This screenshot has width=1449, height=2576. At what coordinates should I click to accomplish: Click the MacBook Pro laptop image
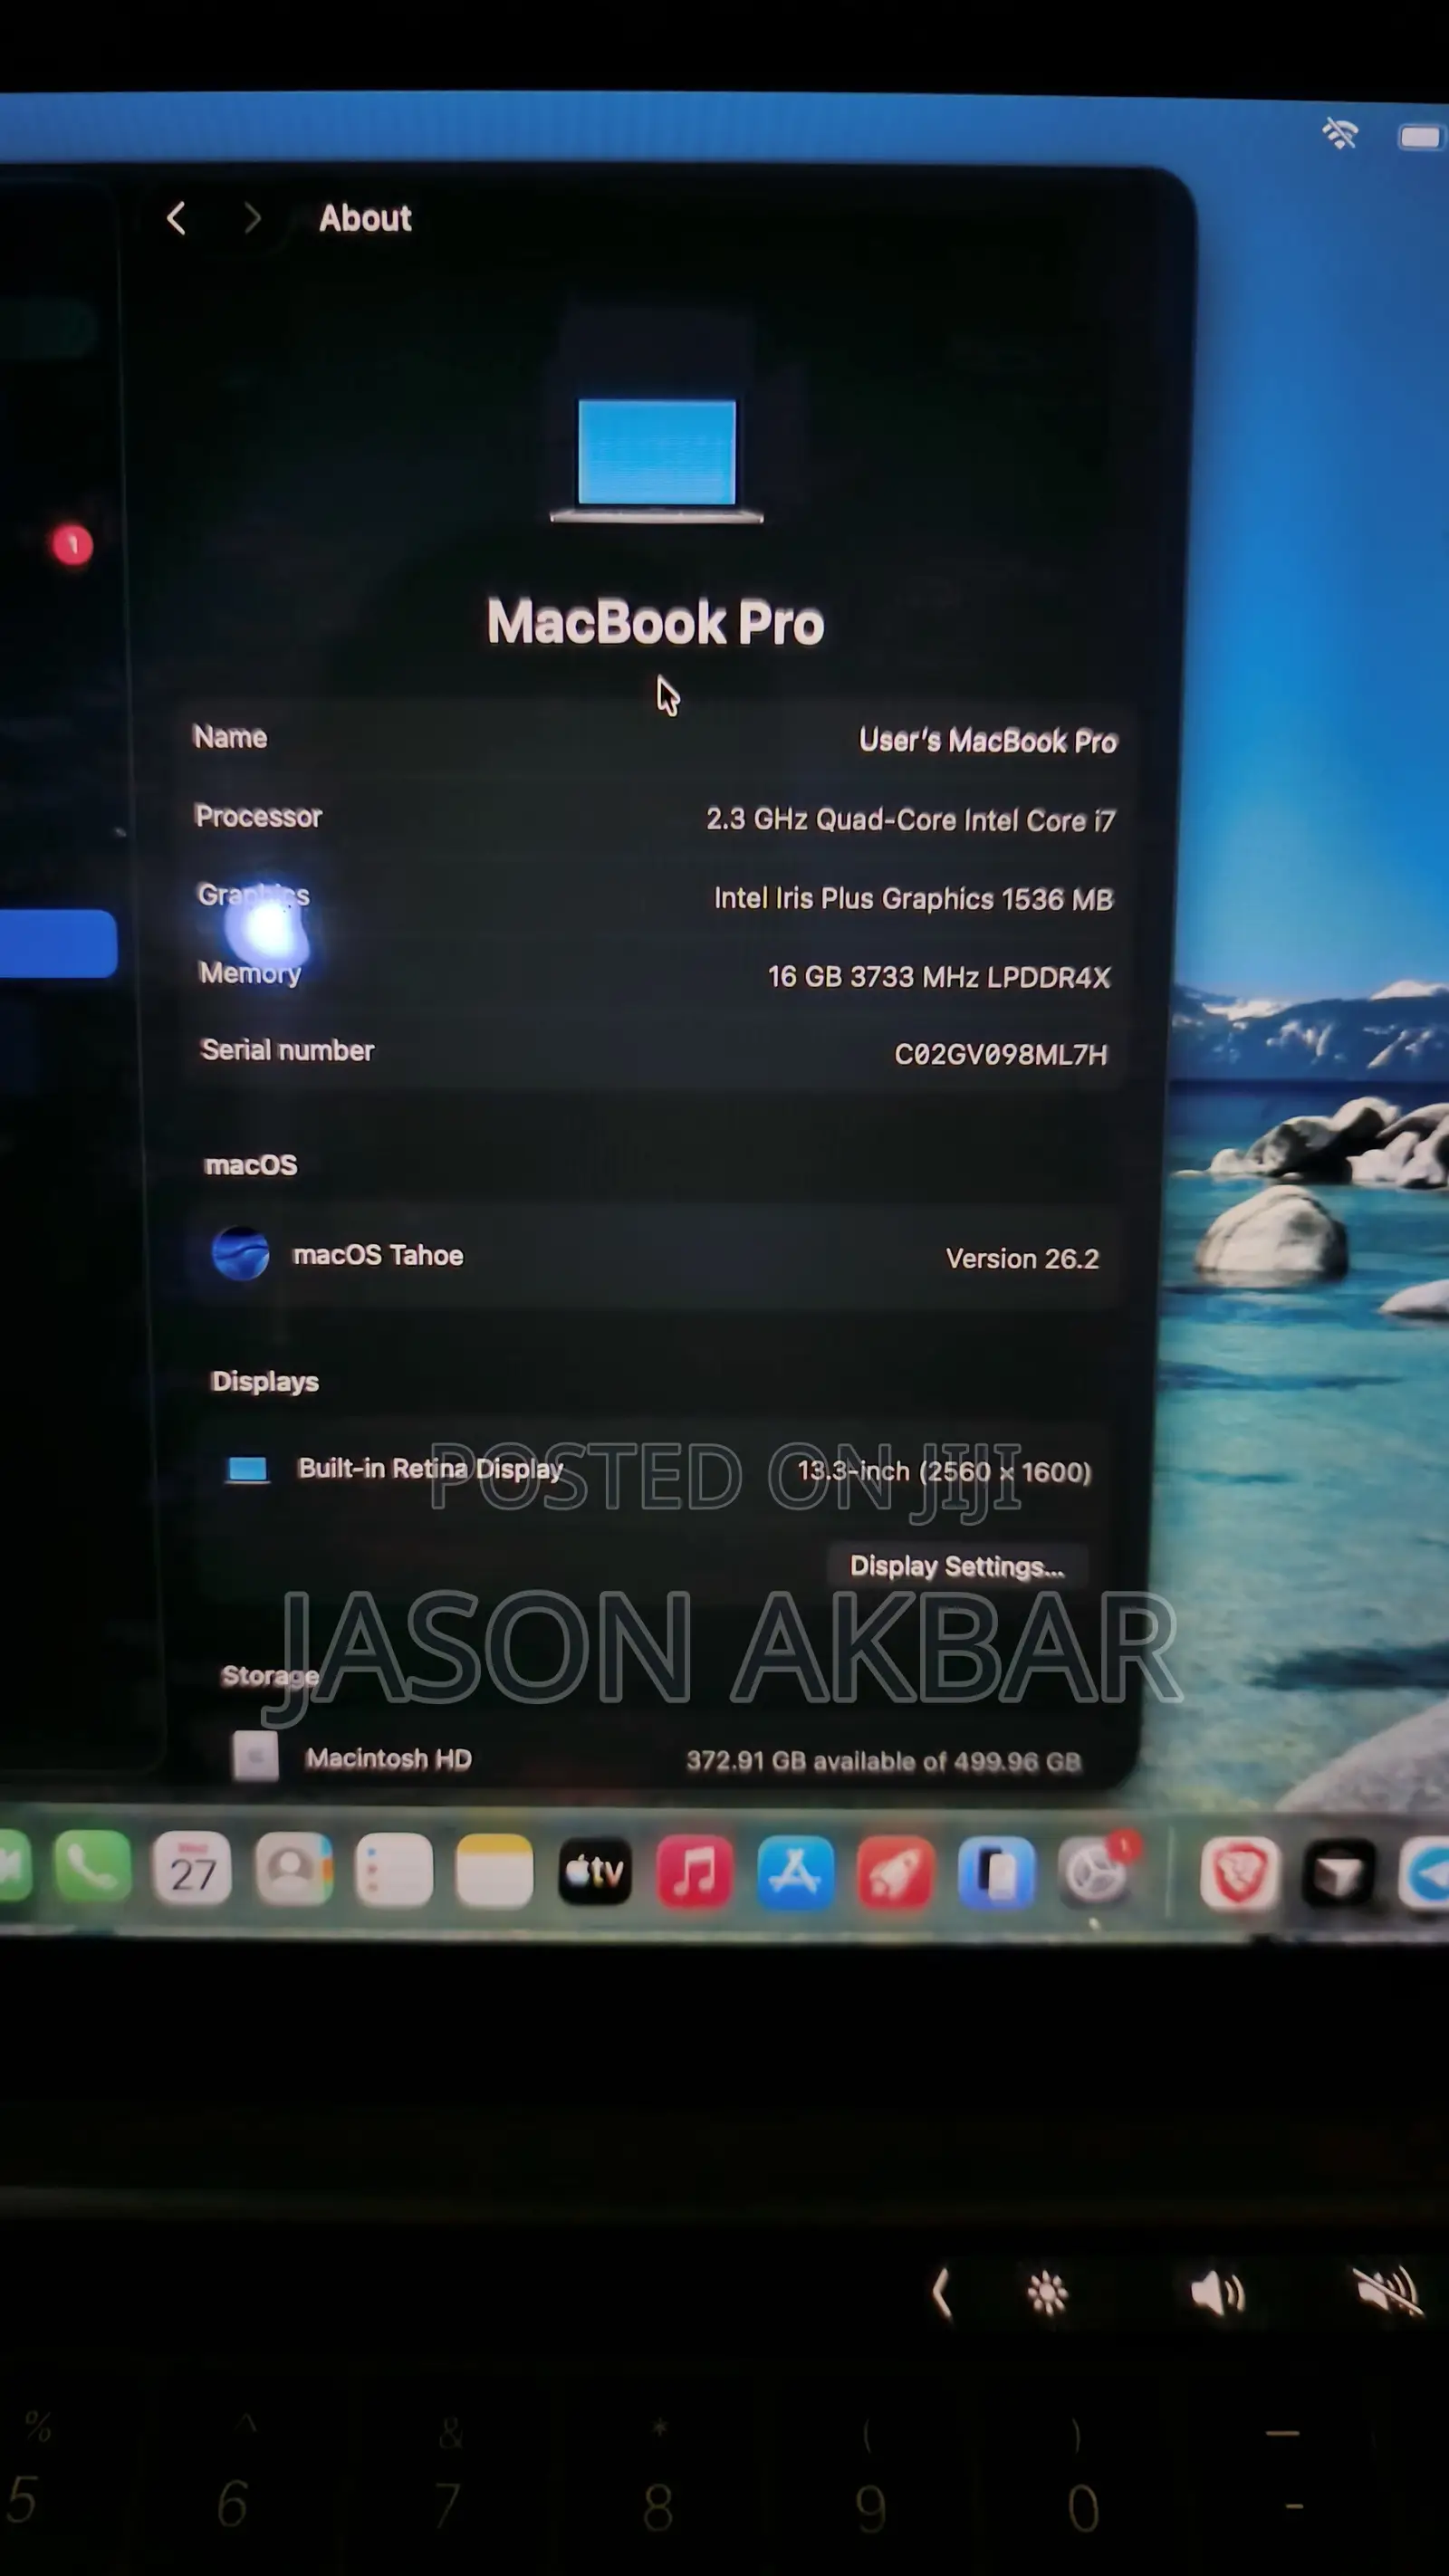point(657,459)
